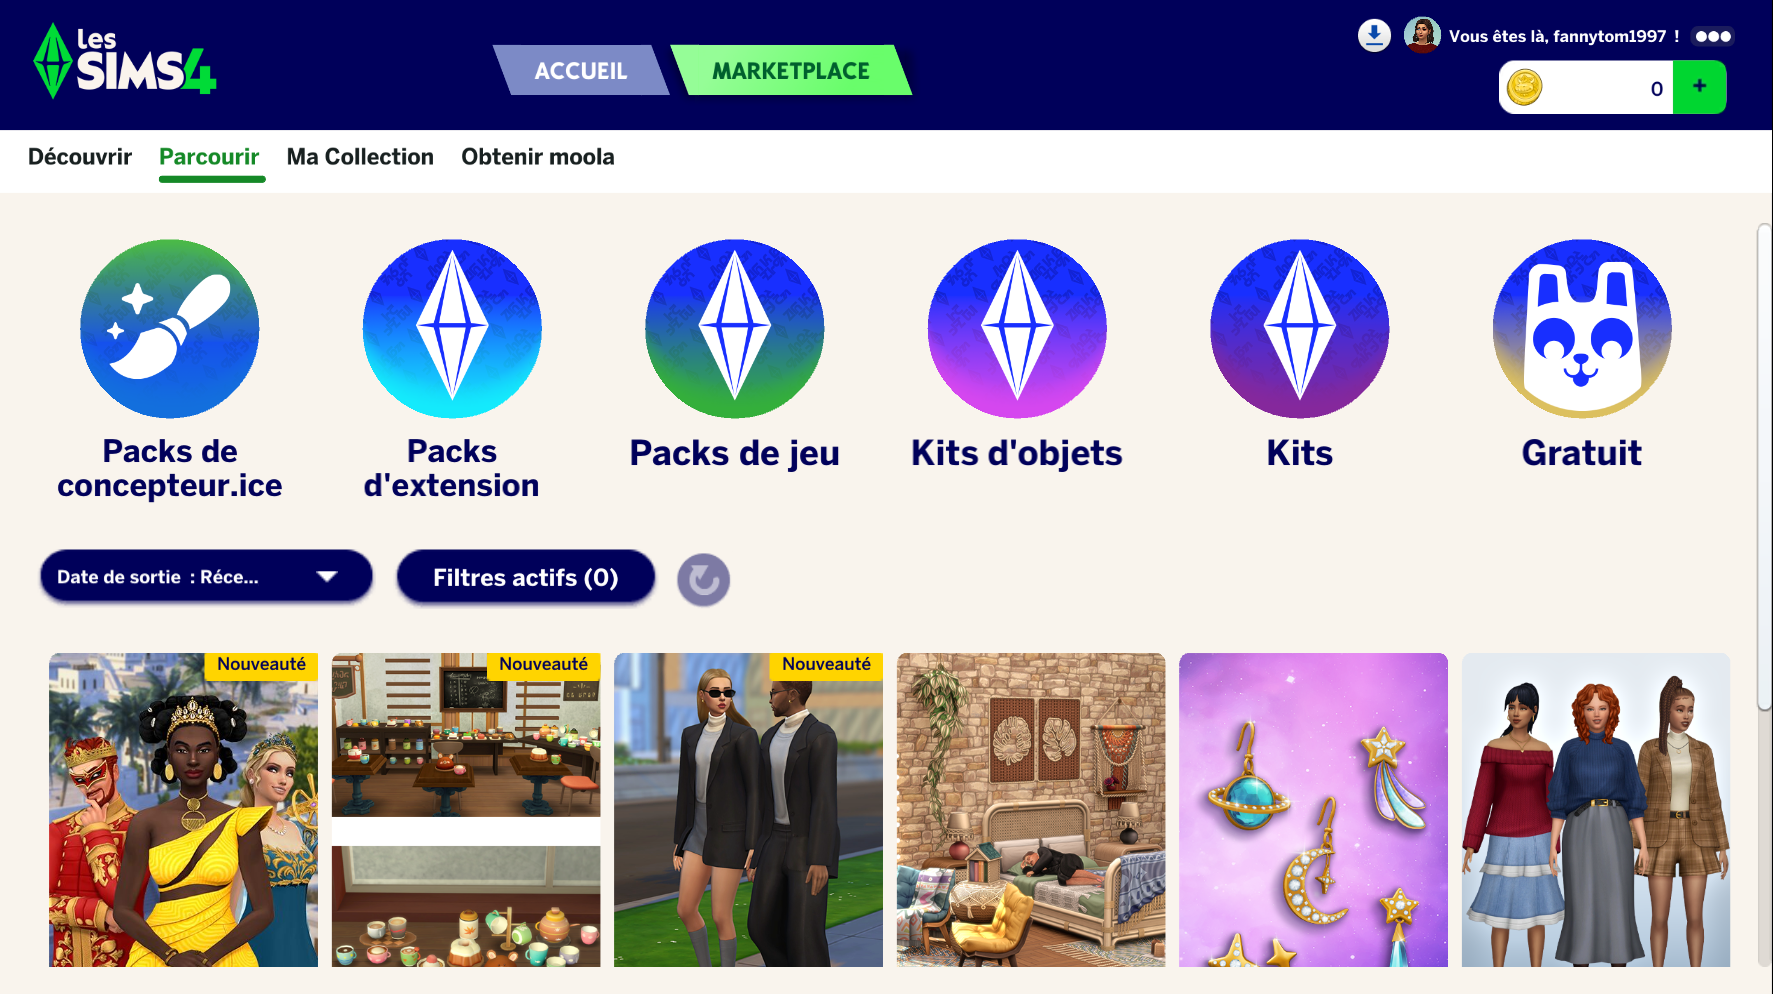Open the planet and moon earrings thumbnail

click(1313, 810)
